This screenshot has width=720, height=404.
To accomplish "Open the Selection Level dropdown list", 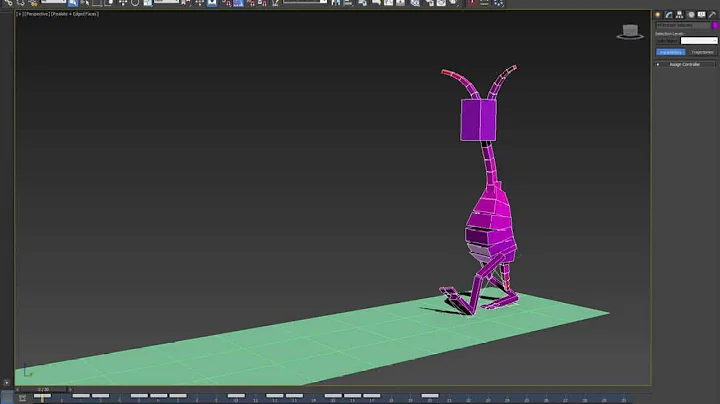I will coord(699,41).
